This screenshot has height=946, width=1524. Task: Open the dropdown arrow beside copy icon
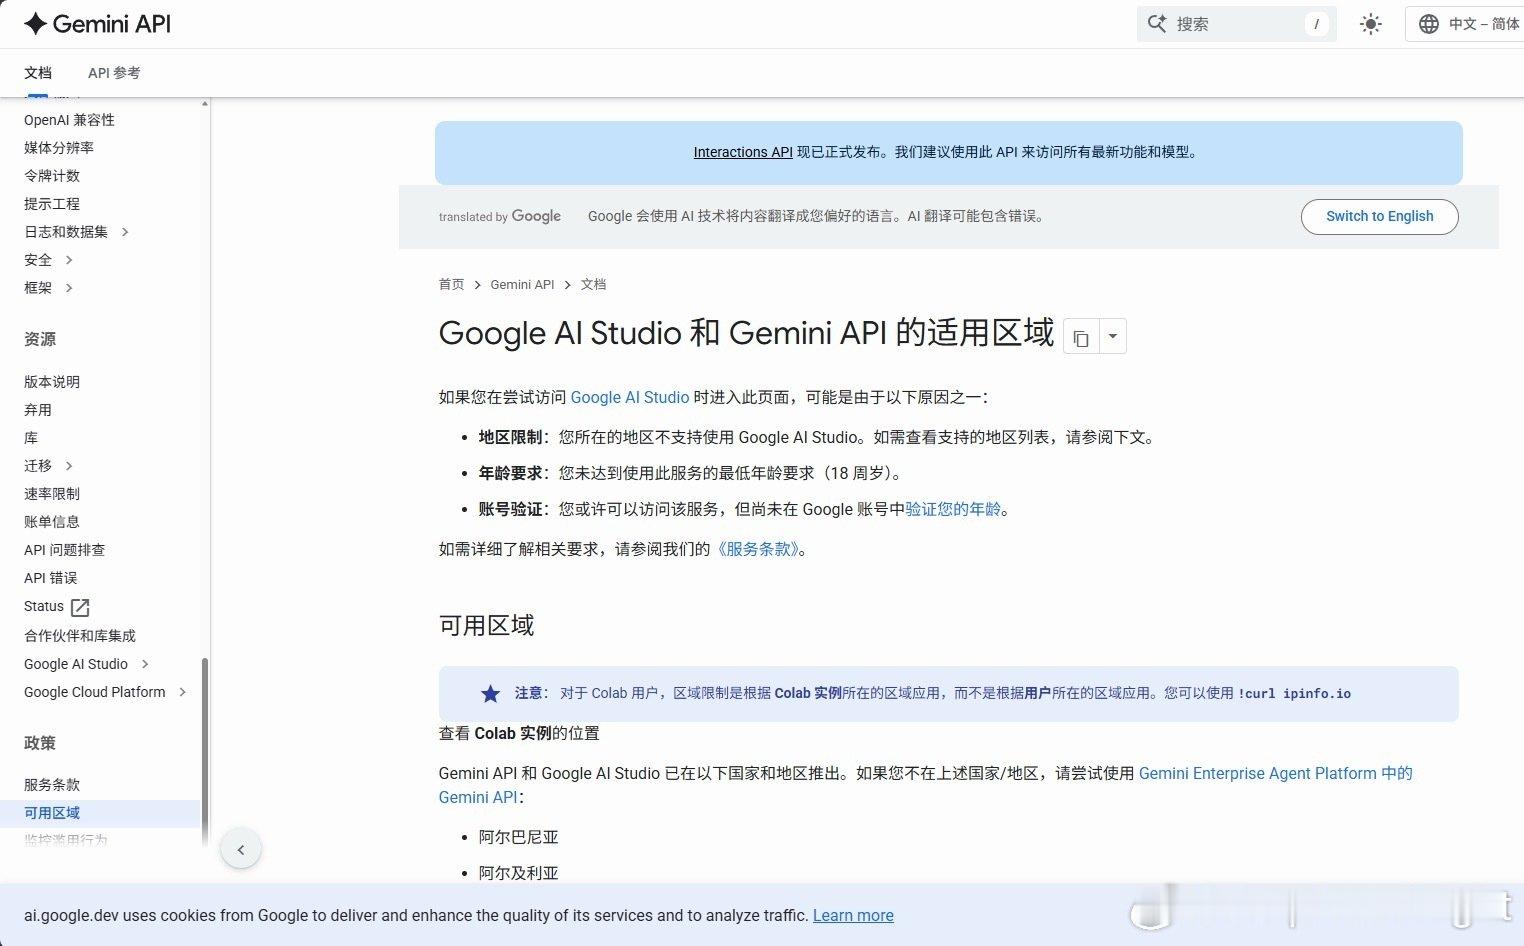[x=1113, y=337]
